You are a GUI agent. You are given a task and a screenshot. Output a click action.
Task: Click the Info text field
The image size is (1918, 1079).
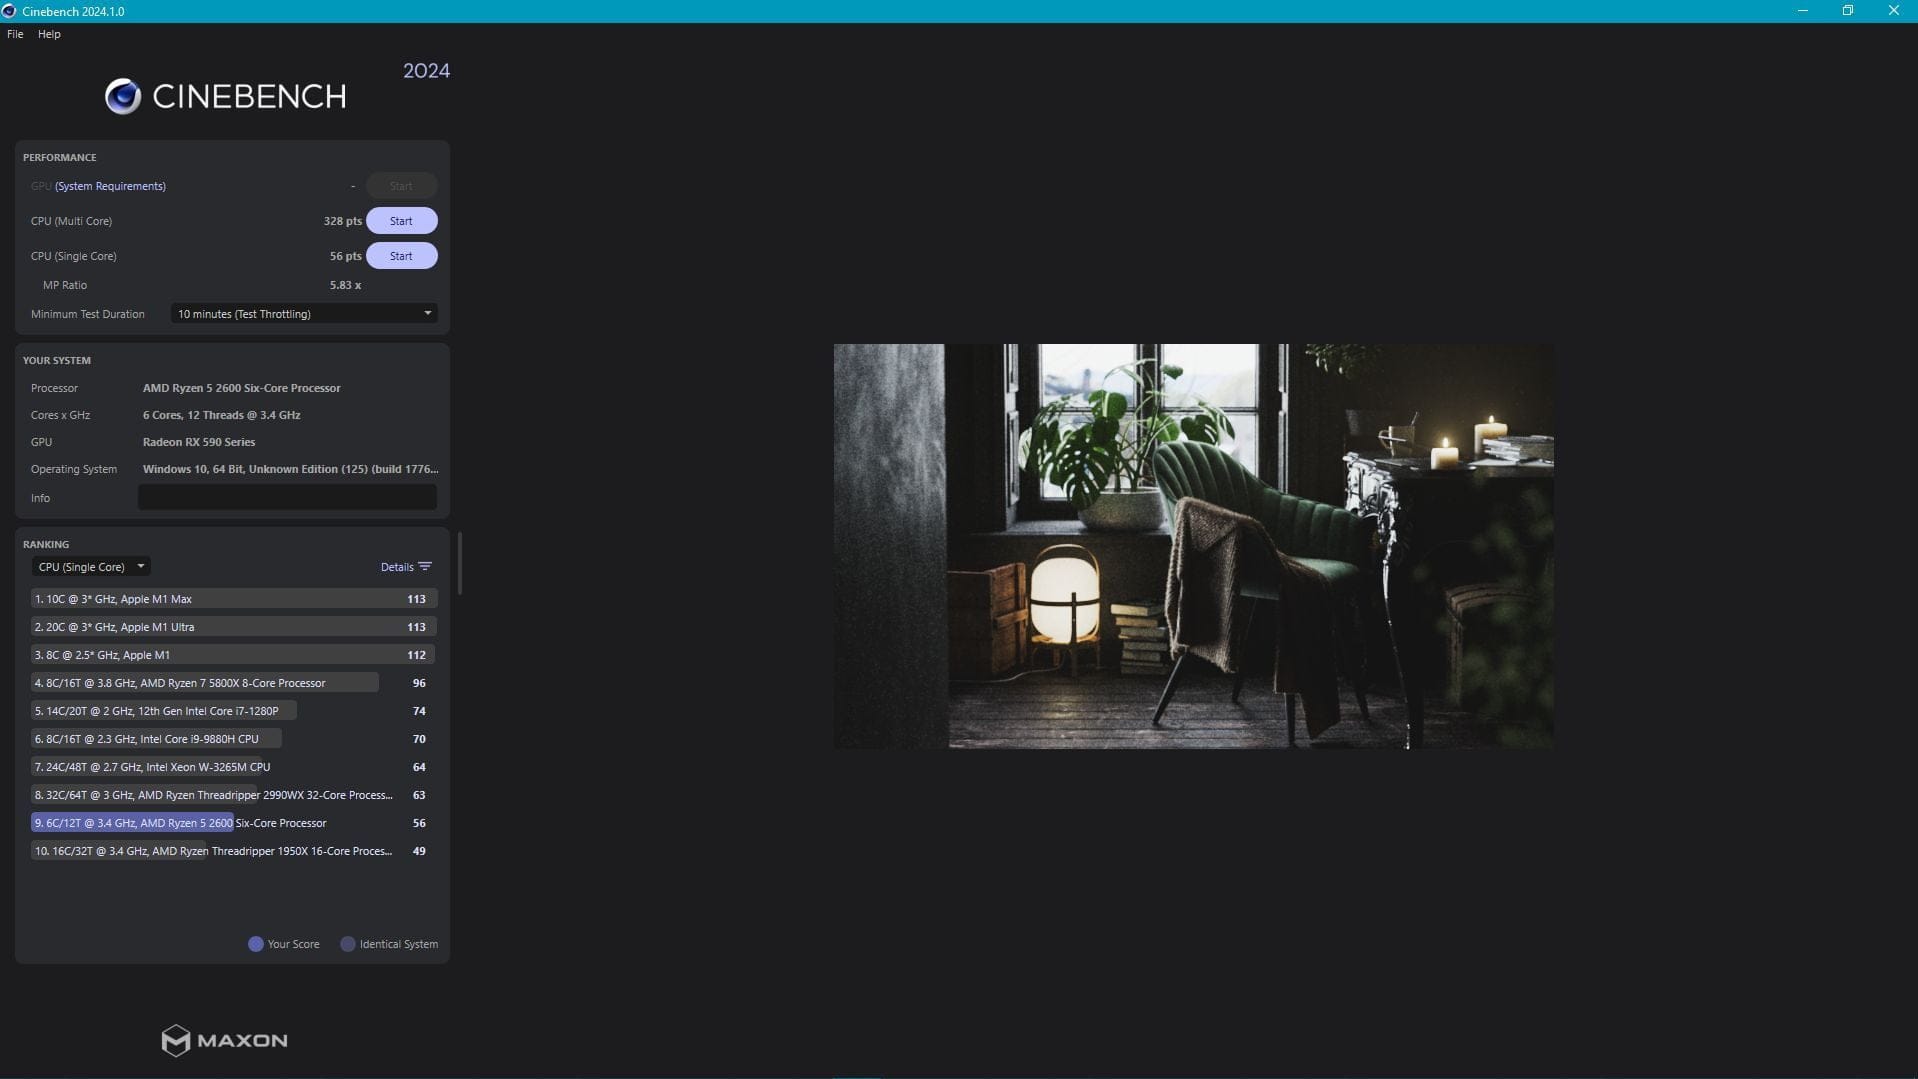point(287,497)
